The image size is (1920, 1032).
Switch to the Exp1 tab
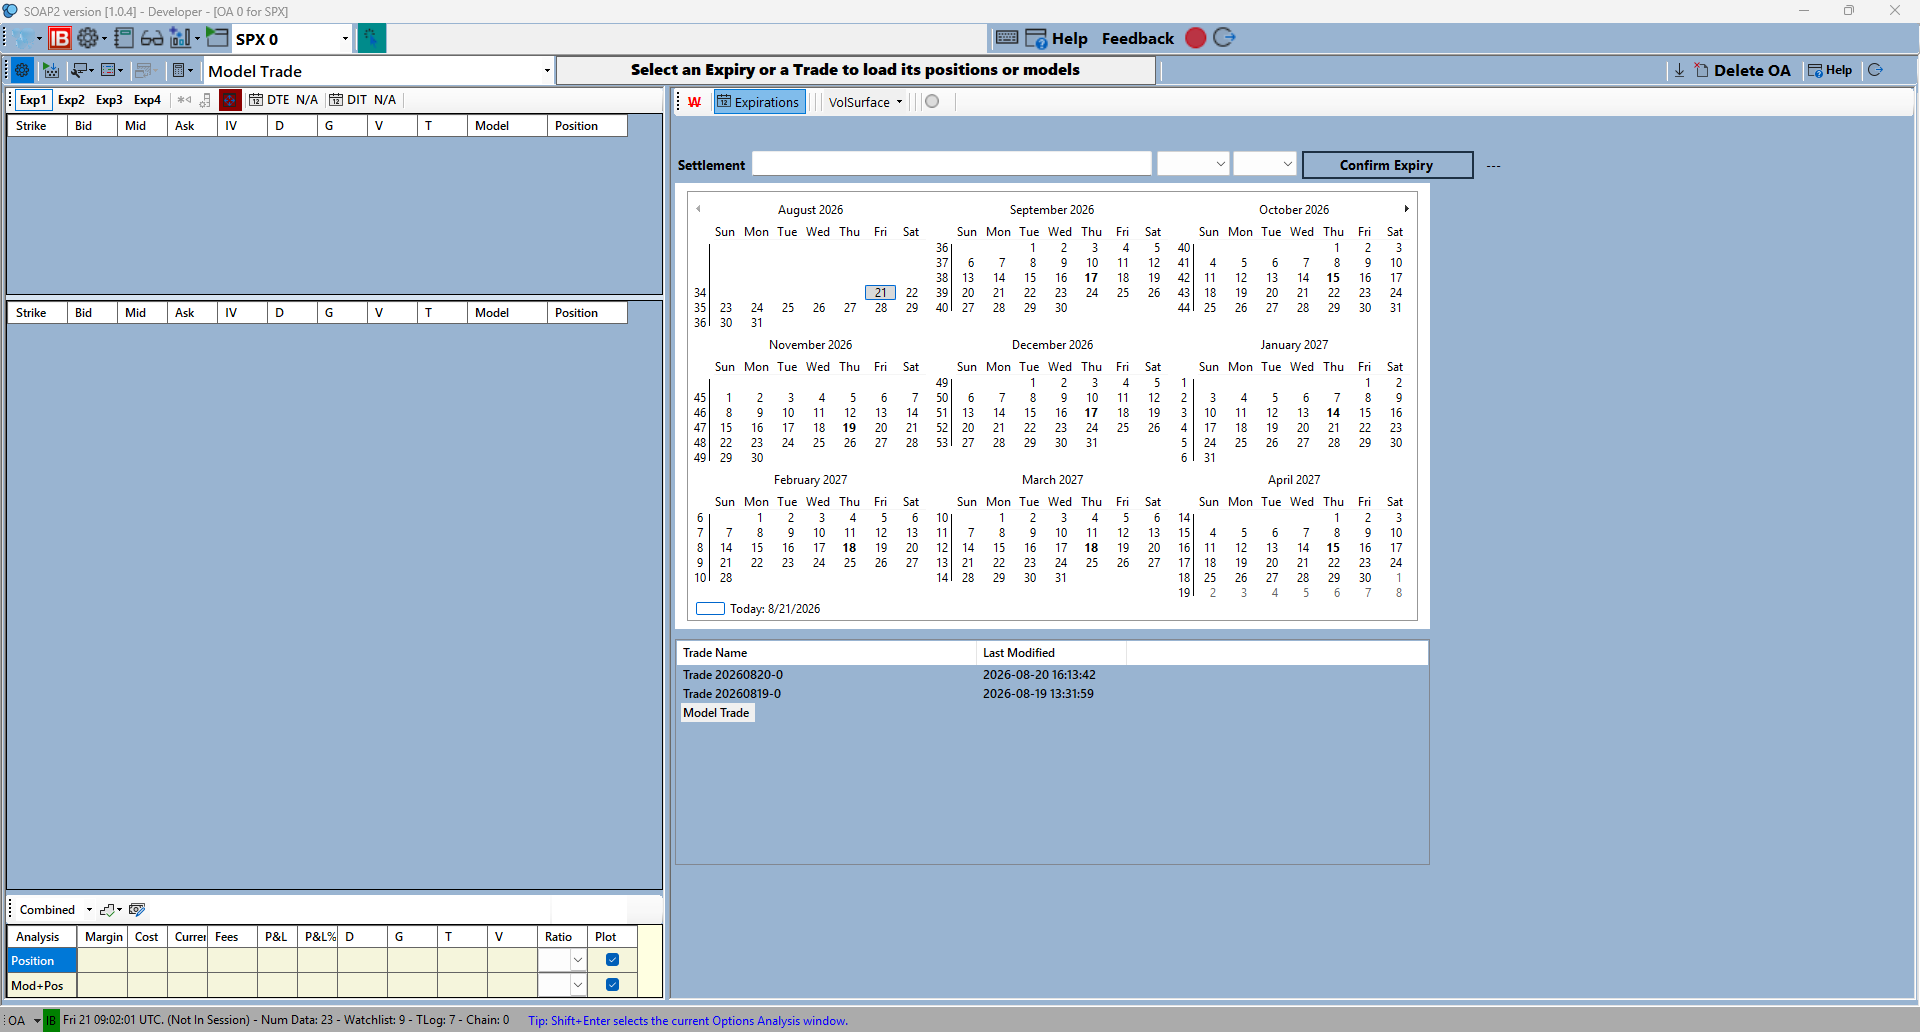pos(33,100)
